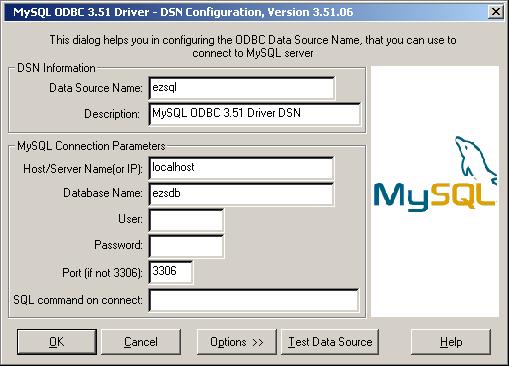Open the Help button
Screen dimensions: 509x366
click(x=451, y=342)
